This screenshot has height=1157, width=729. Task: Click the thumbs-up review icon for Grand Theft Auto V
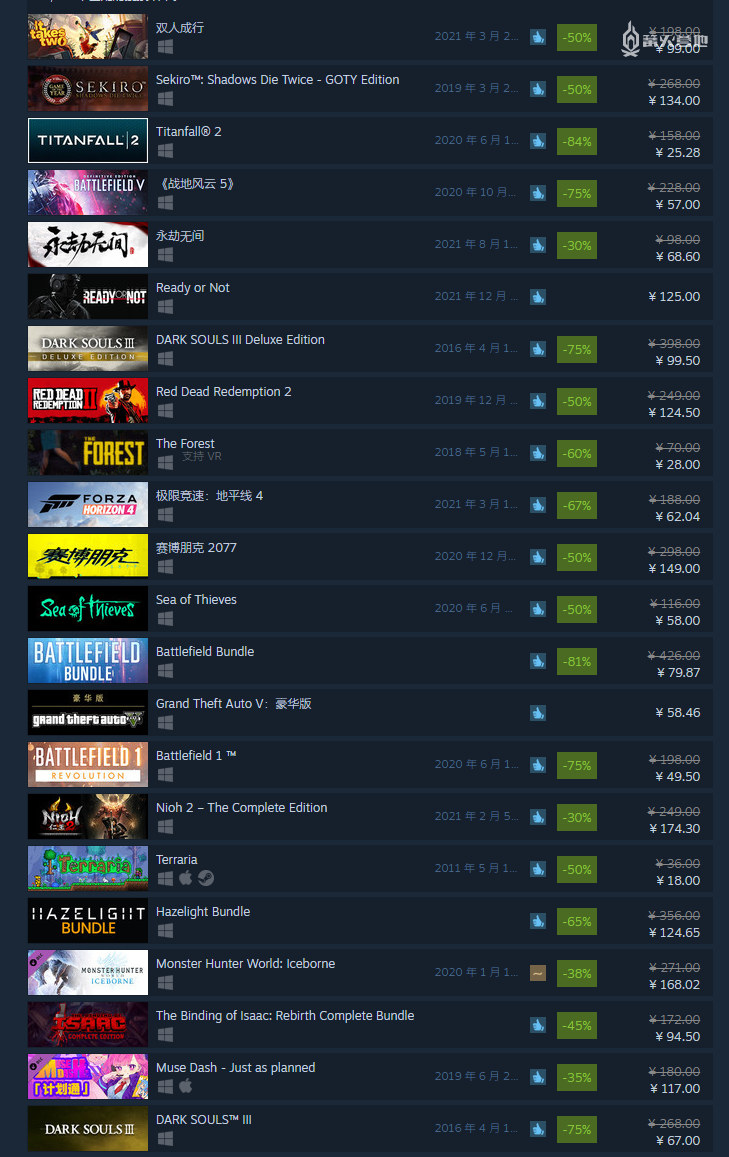click(x=538, y=713)
